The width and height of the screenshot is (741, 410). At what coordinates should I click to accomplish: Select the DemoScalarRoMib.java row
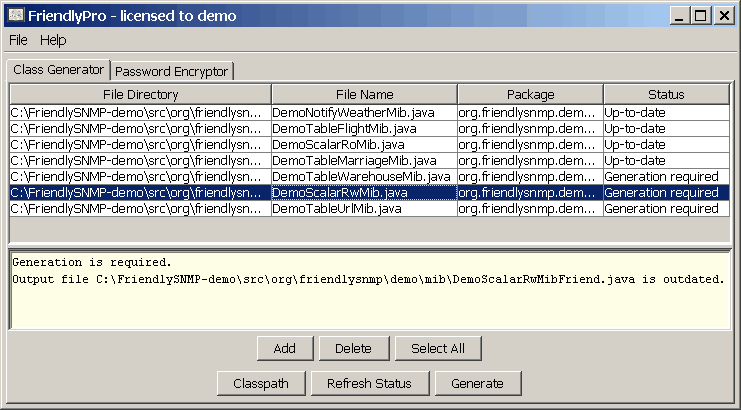pyautogui.click(x=364, y=145)
